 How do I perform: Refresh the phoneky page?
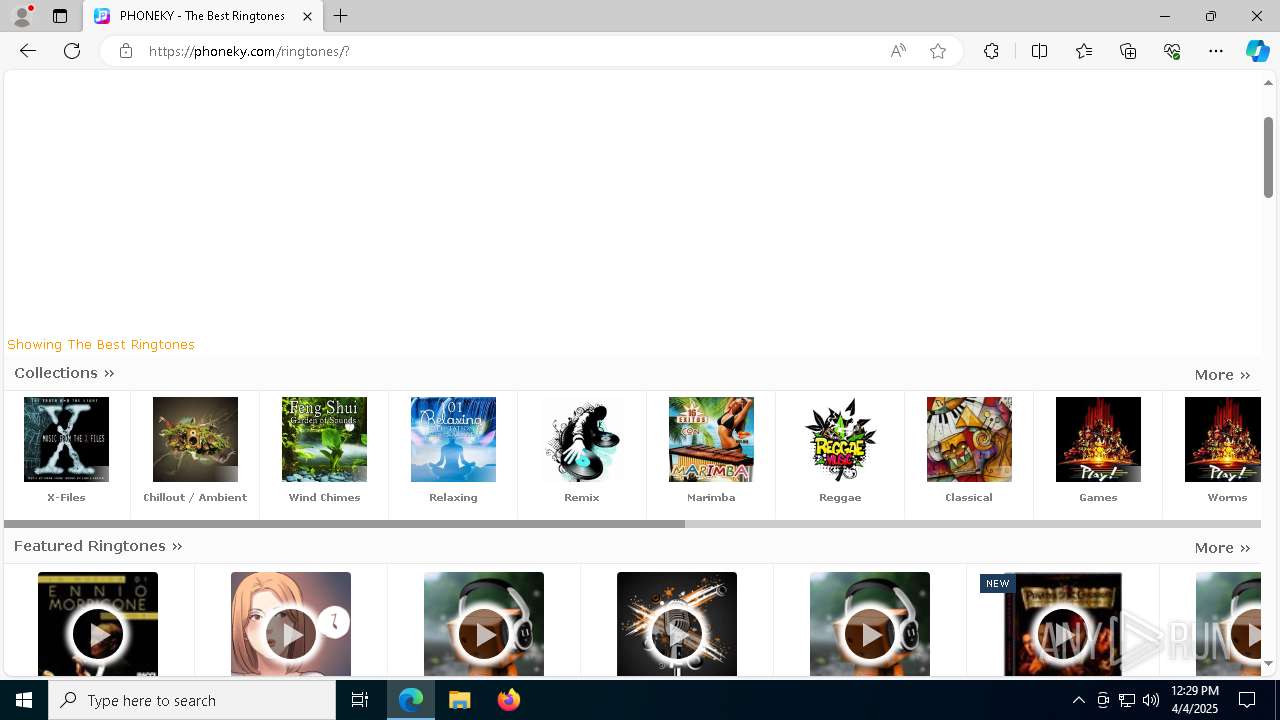(72, 51)
